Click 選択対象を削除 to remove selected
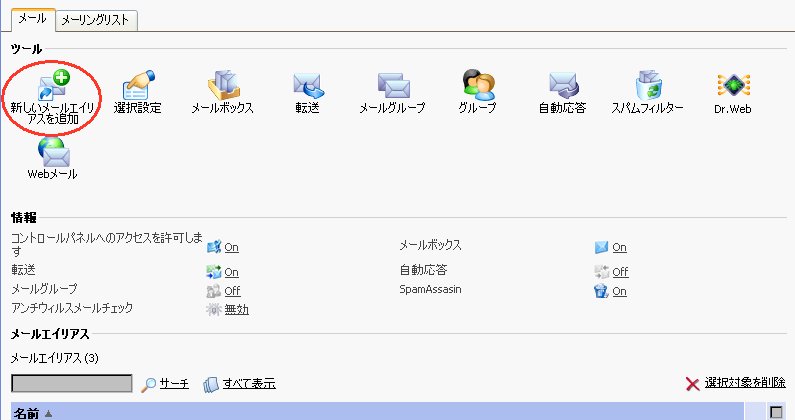This screenshot has width=795, height=420. pyautogui.click(x=744, y=384)
